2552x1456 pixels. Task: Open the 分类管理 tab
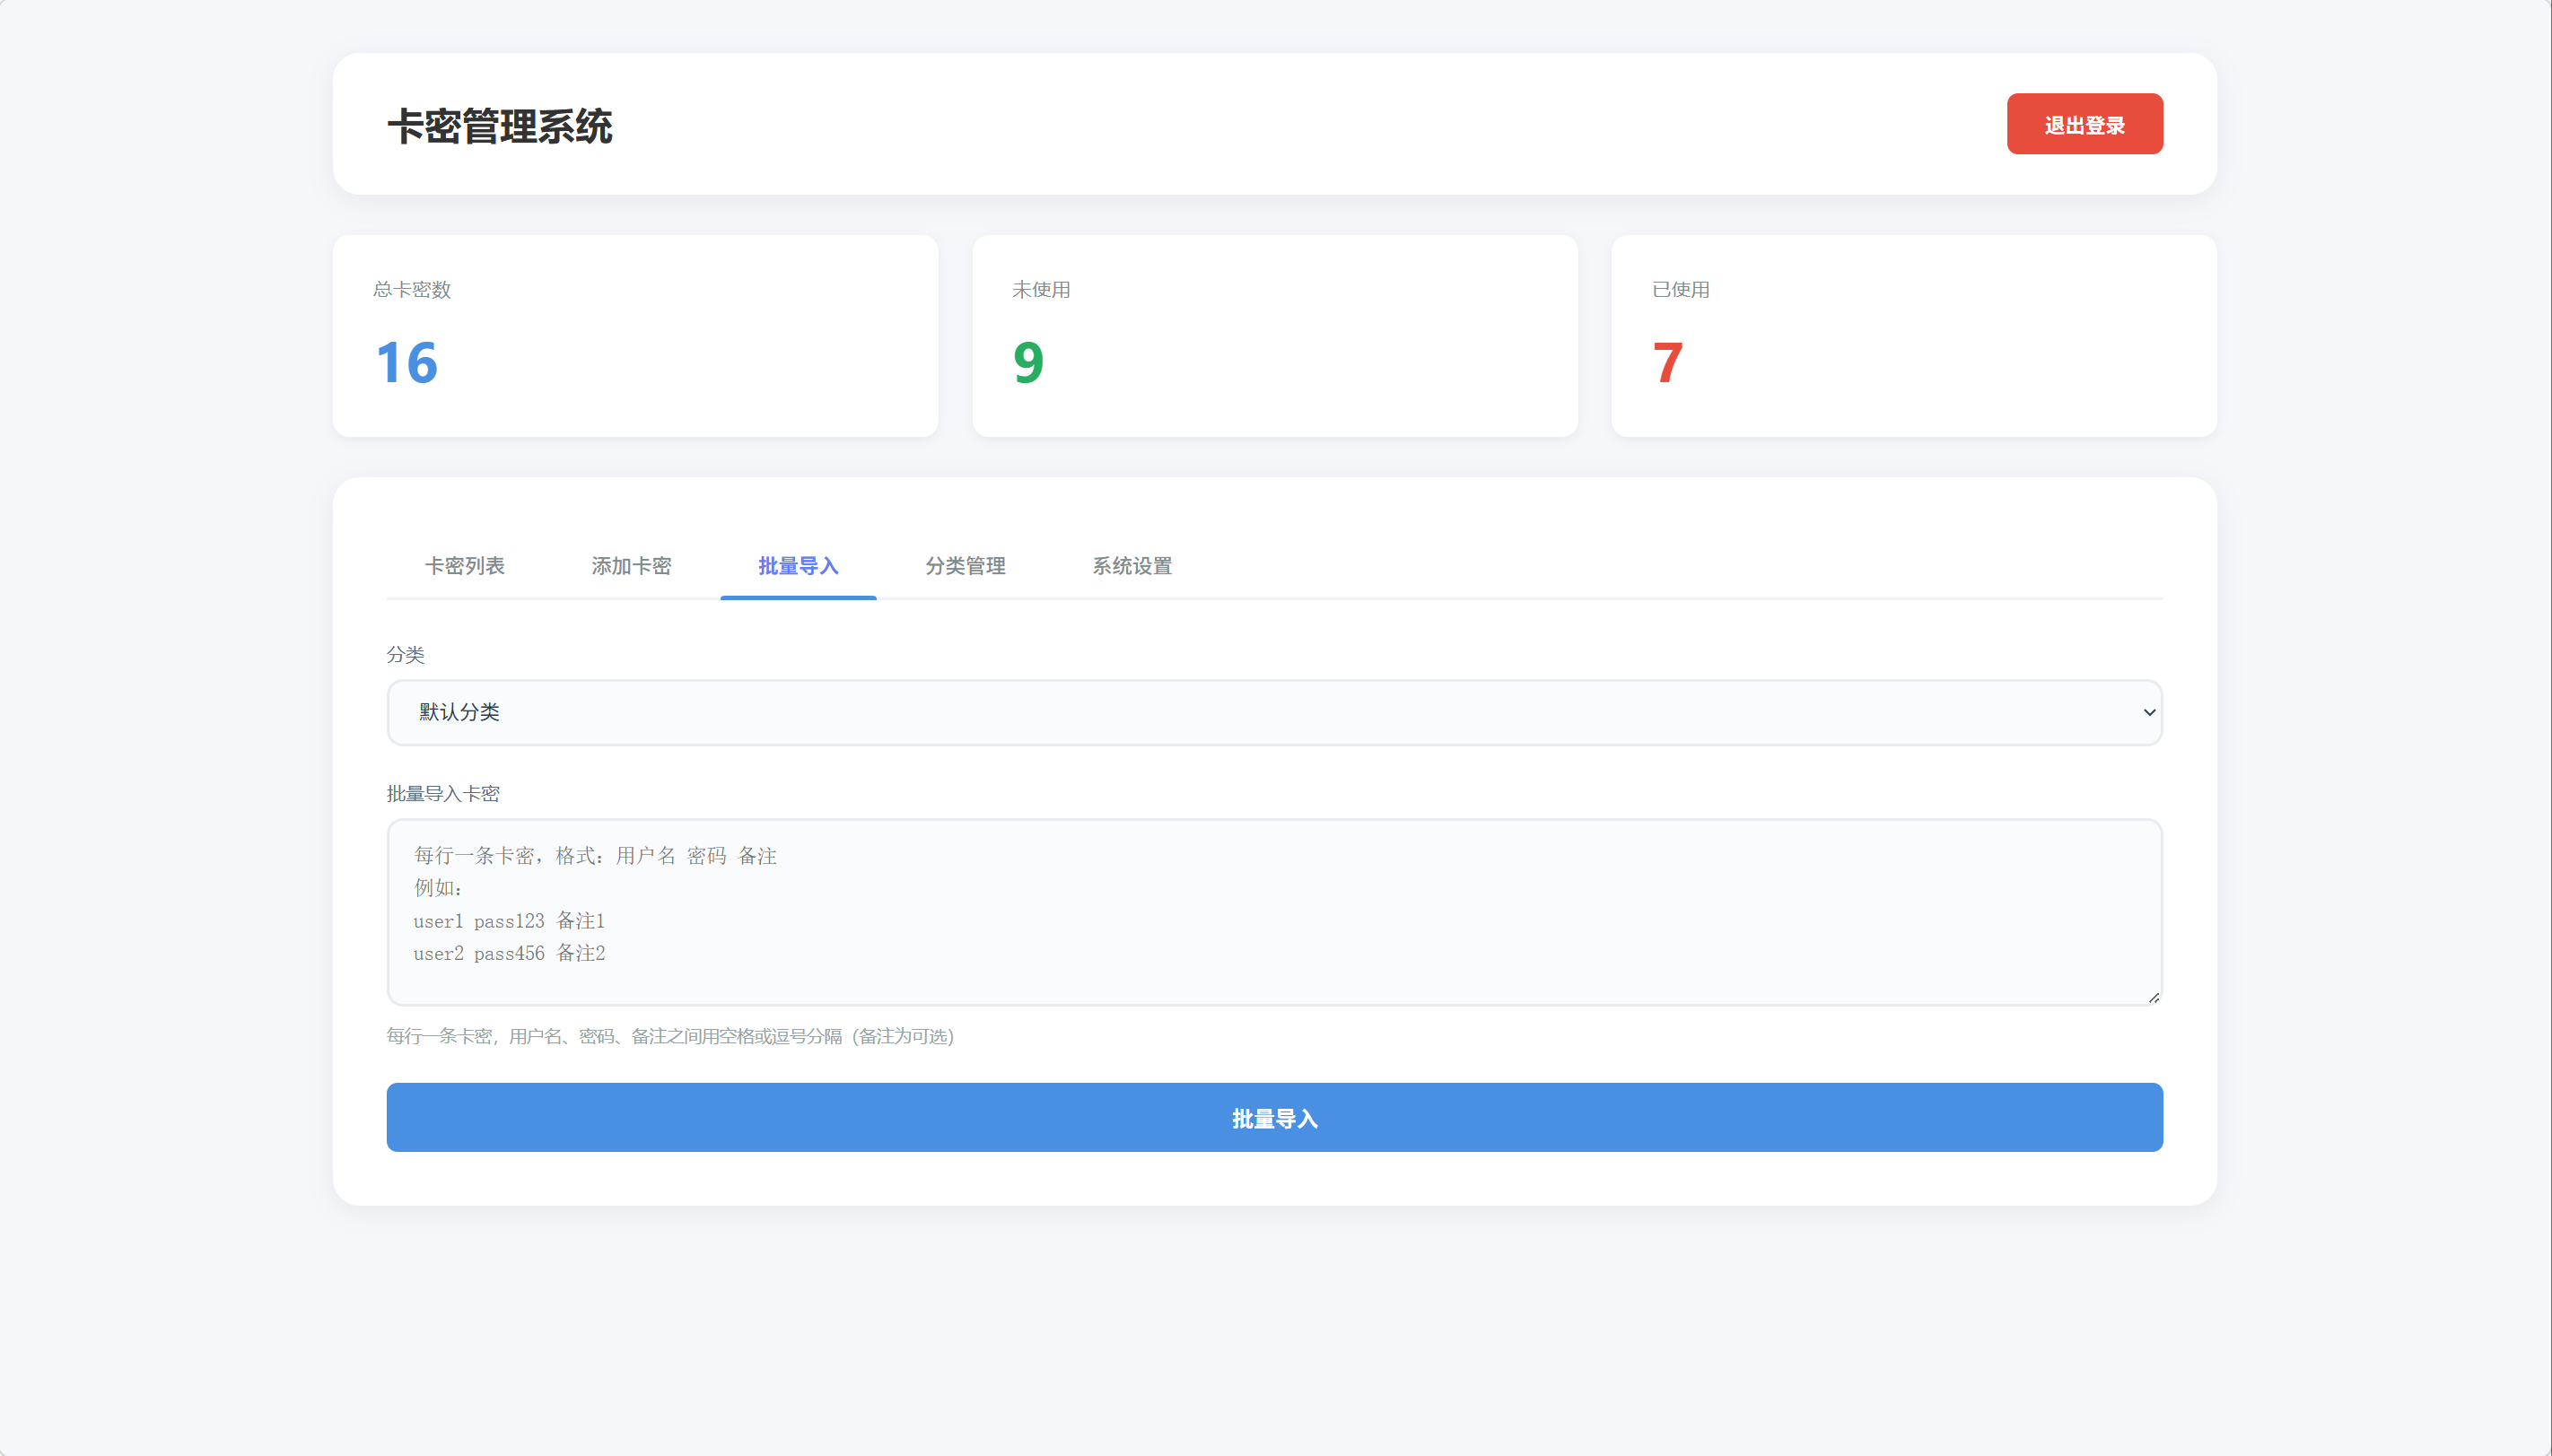964,566
